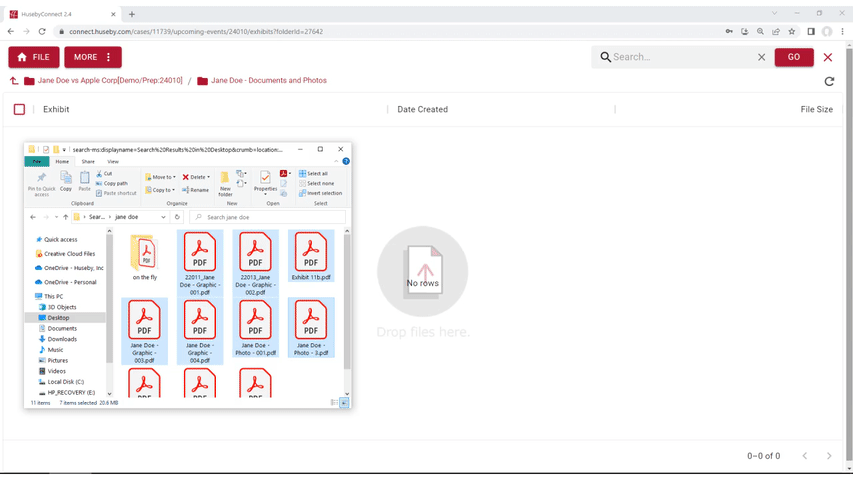Open the Explorer address history dropdown
Image resolution: width=853 pixels, height=480 pixels.
click(x=163, y=217)
